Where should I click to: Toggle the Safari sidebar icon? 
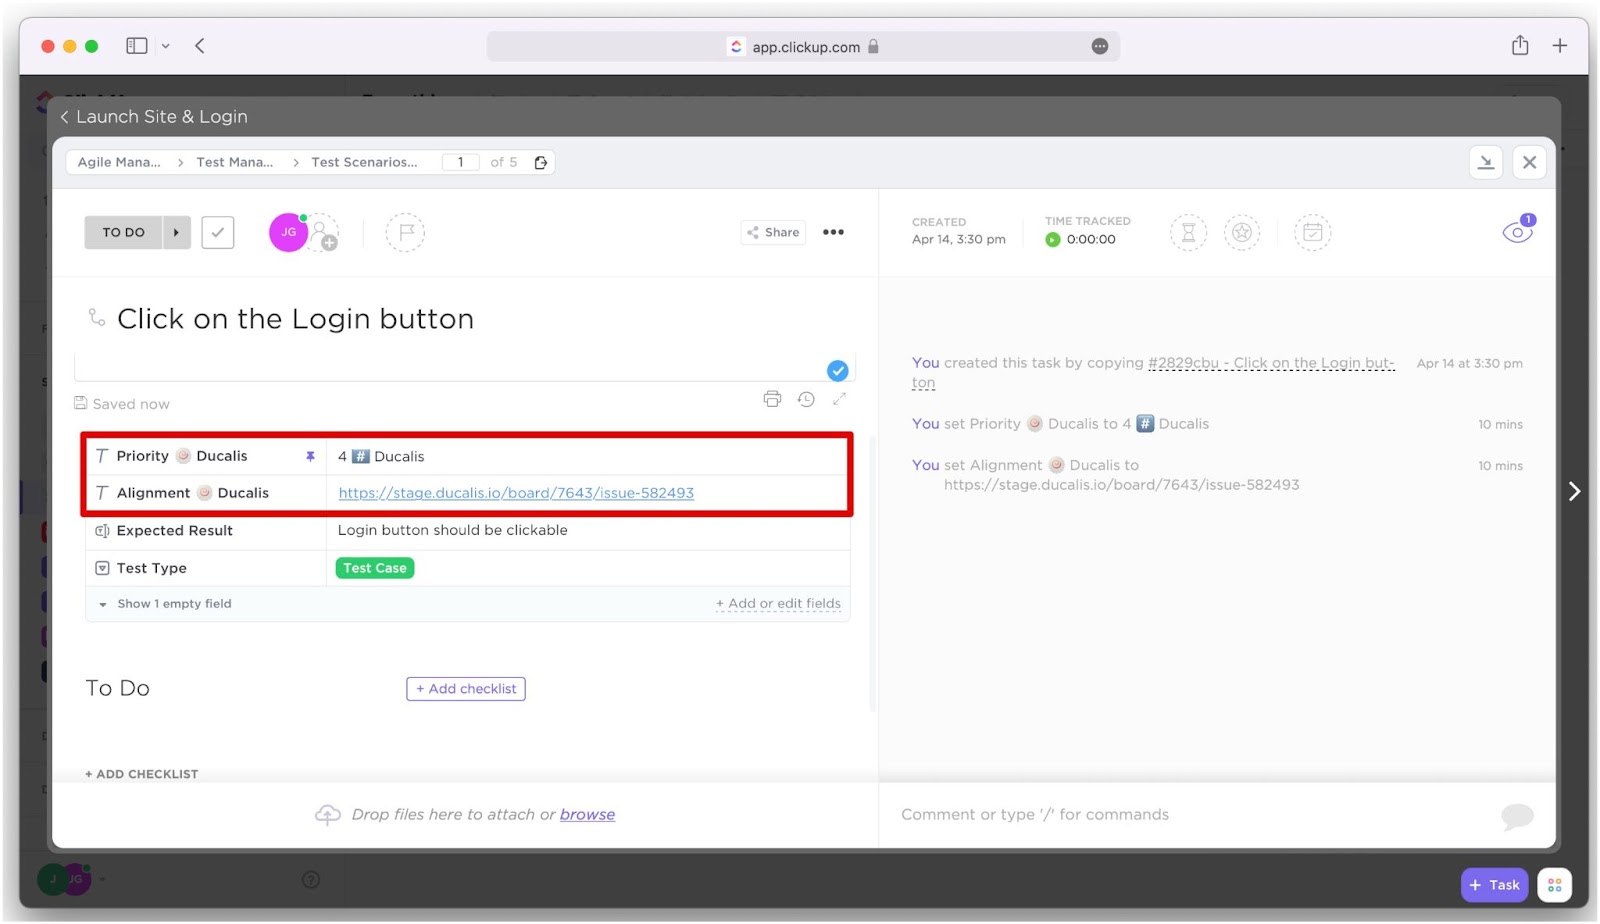click(137, 46)
